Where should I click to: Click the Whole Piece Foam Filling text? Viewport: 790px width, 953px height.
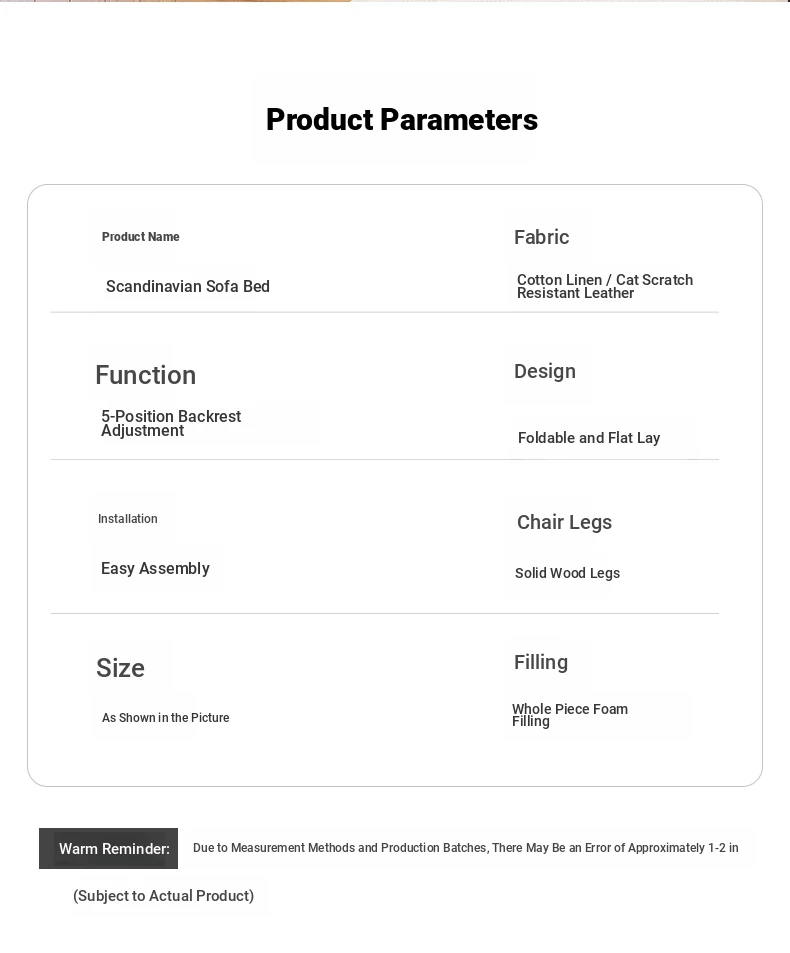tap(570, 714)
